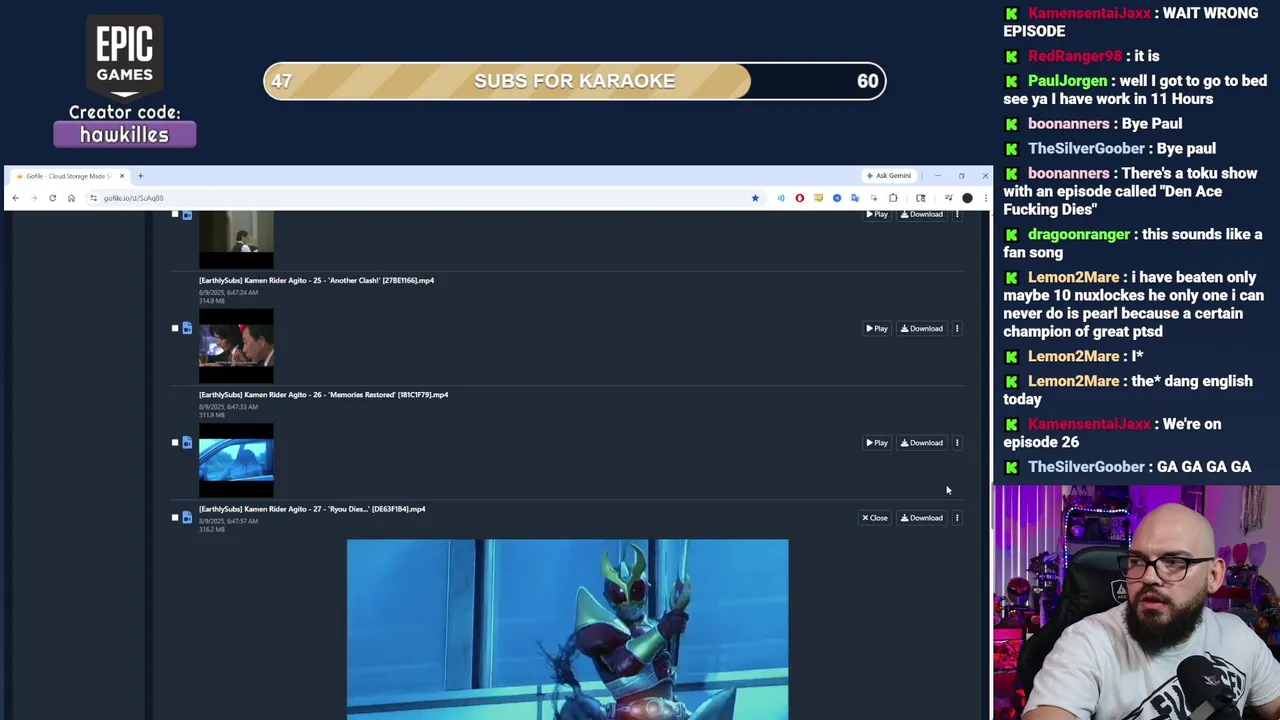Open the Extensions puzzle-piece icon

pos(893,198)
